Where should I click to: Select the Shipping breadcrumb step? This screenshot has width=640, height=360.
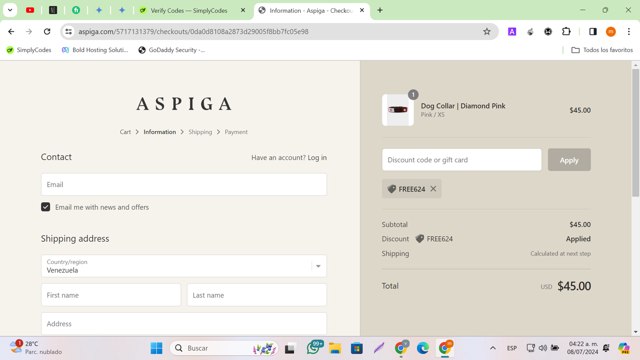pos(200,132)
